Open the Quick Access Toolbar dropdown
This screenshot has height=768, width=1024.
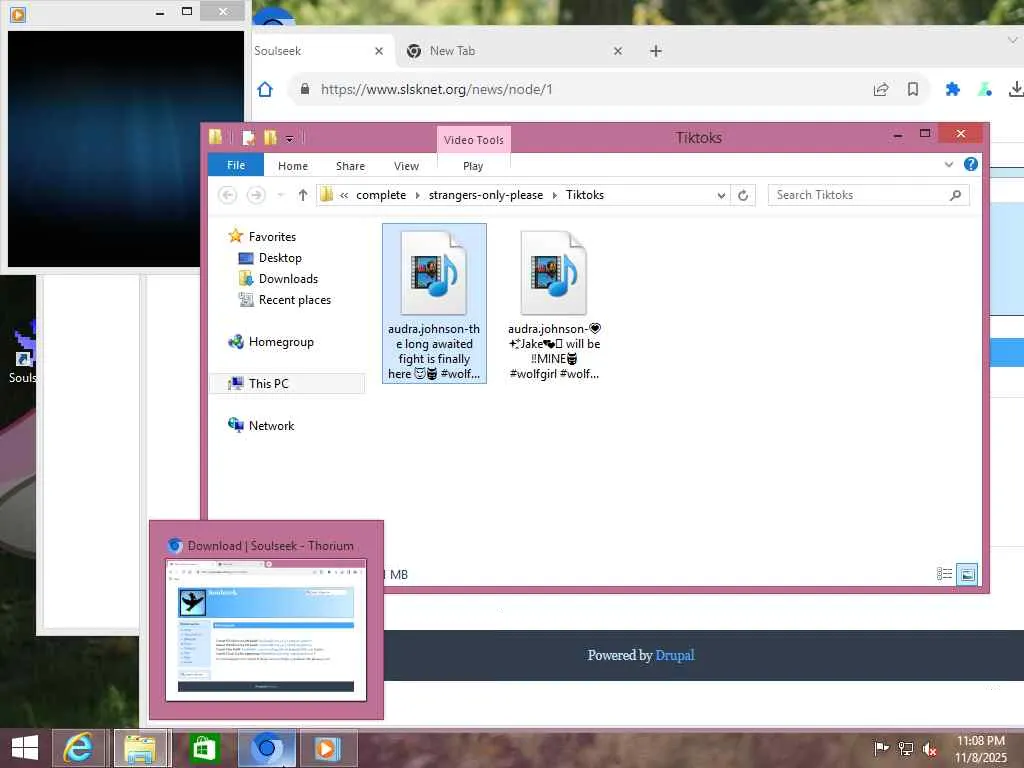coord(289,138)
